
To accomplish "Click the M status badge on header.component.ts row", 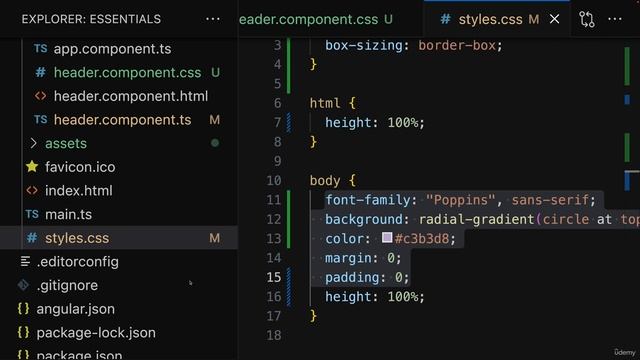I will pos(215,120).
